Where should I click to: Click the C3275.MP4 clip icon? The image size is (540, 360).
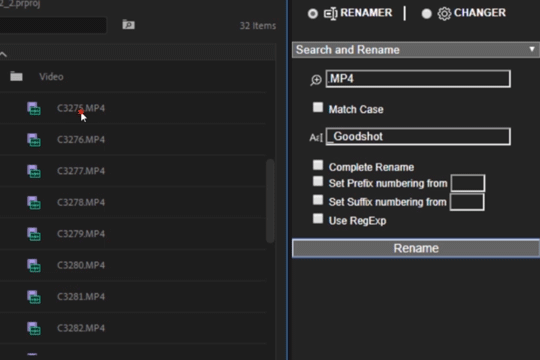34,109
